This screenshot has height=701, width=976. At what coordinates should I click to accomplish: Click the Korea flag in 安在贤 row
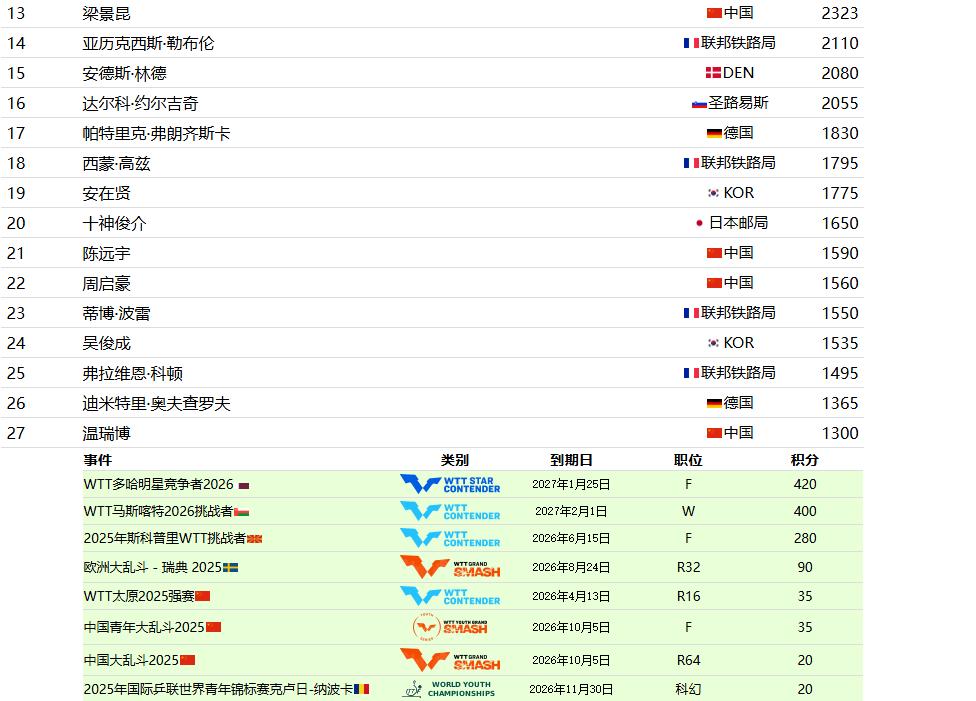[713, 193]
